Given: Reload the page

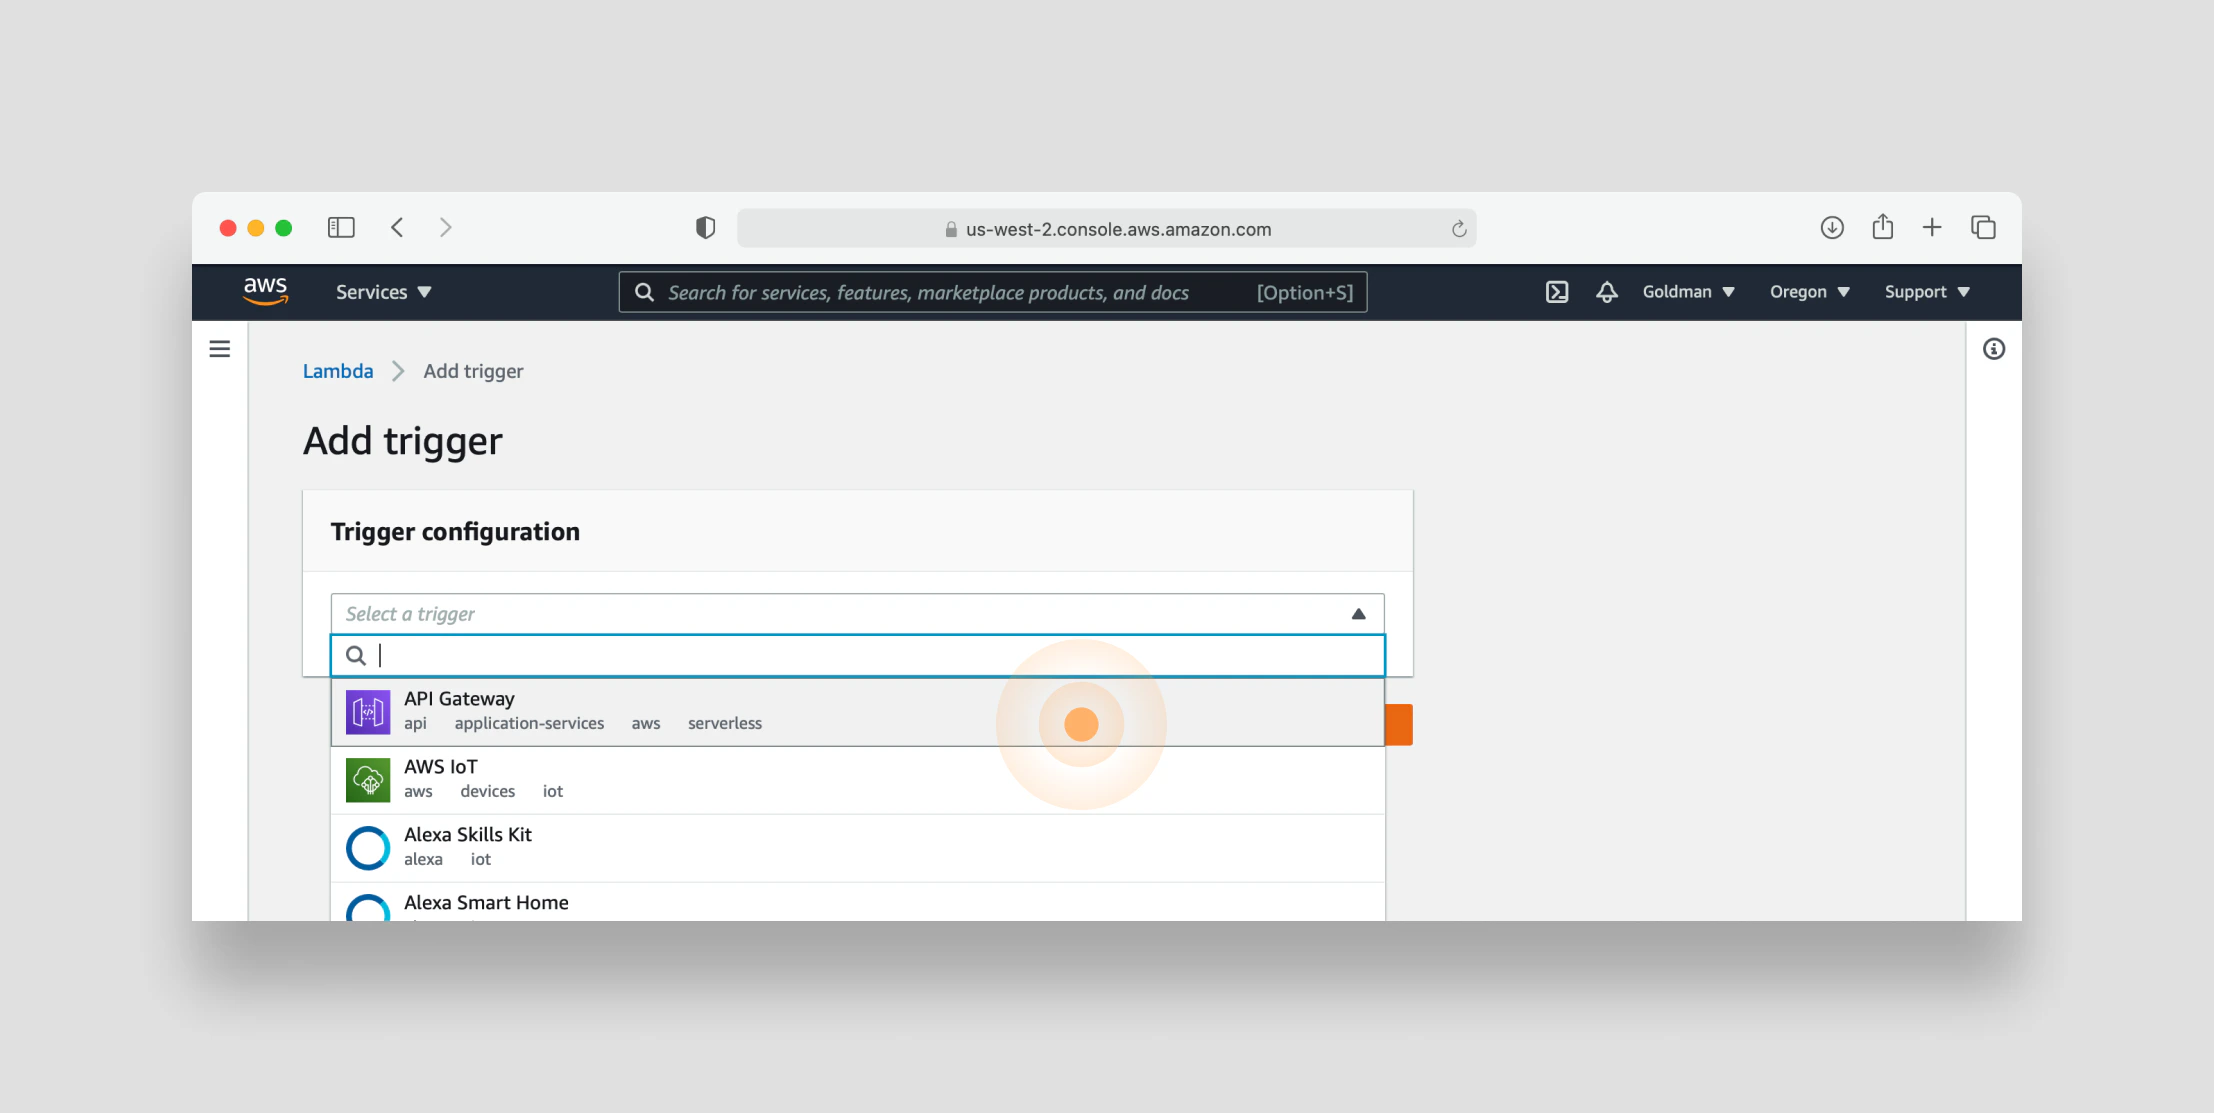Looking at the screenshot, I should pyautogui.click(x=1459, y=229).
